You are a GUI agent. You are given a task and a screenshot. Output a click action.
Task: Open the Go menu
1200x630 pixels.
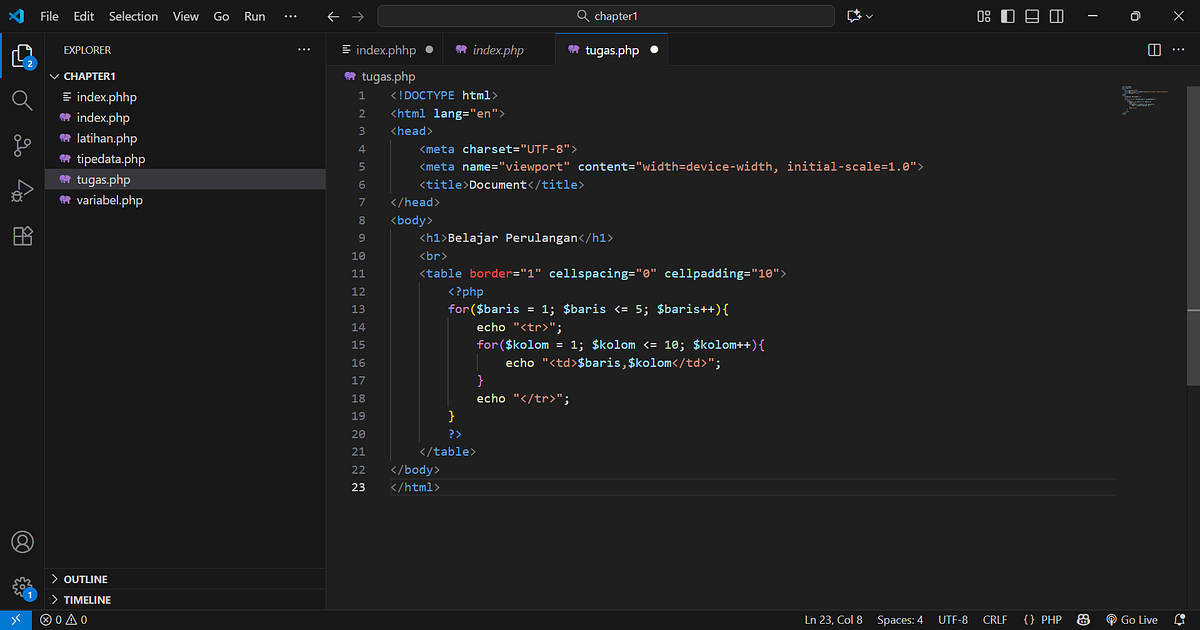pos(221,16)
